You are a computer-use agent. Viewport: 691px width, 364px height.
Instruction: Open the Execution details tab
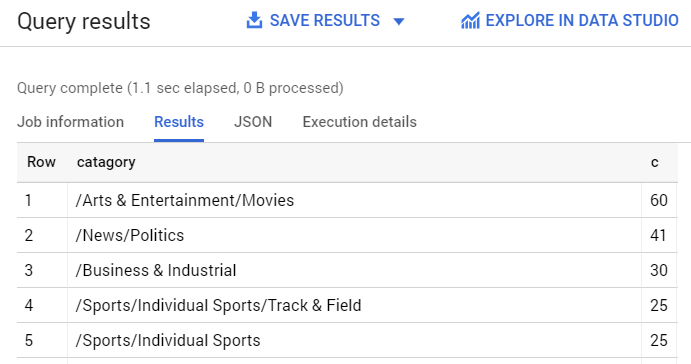tap(360, 122)
